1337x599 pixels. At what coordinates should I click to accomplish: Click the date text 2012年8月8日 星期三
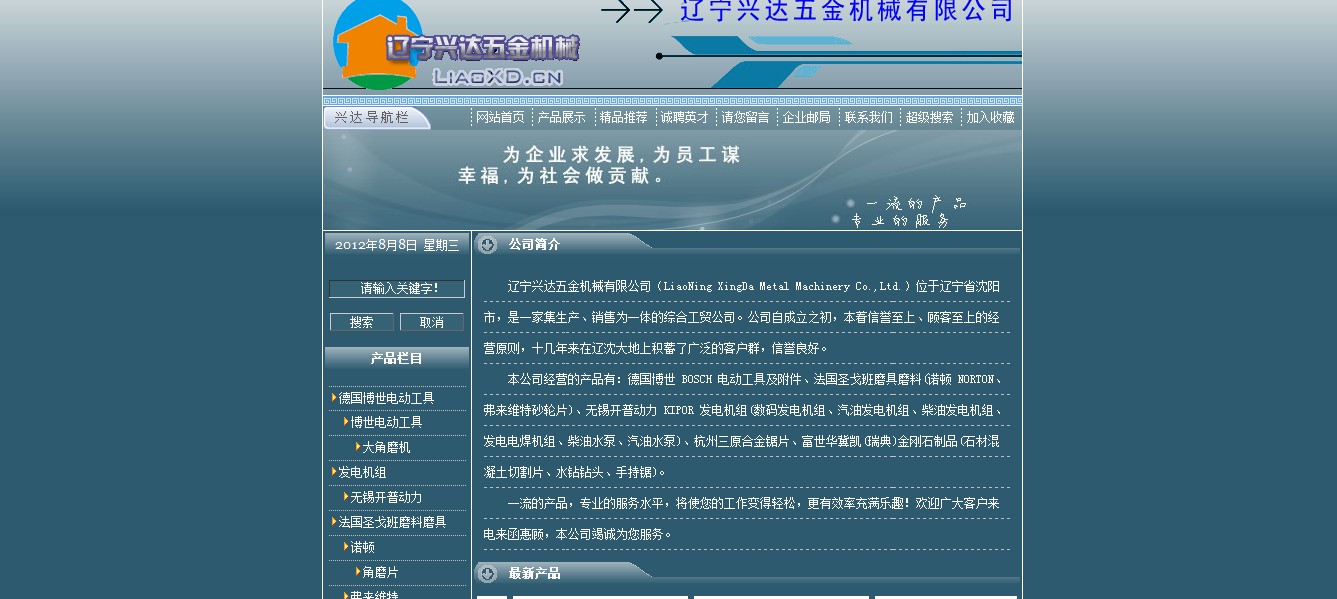[x=397, y=245]
